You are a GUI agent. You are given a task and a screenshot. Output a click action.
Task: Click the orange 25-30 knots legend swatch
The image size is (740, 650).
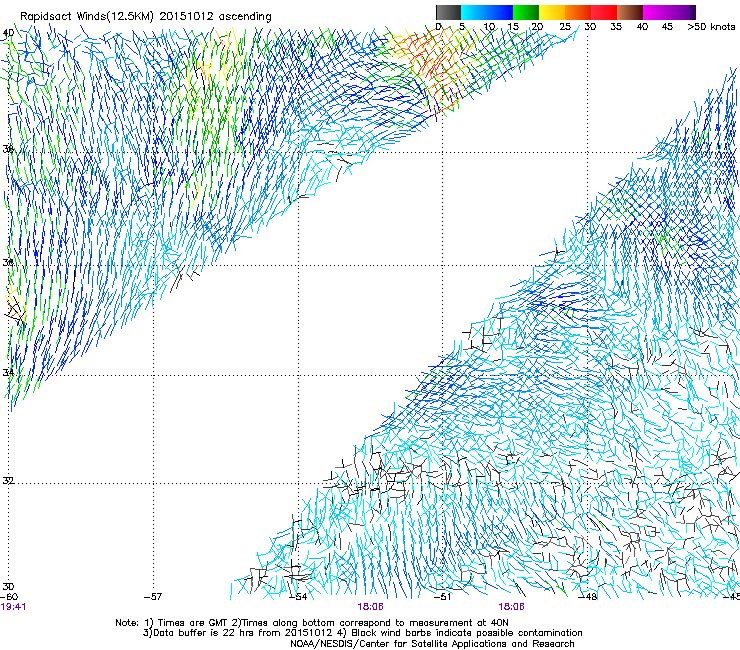(578, 12)
